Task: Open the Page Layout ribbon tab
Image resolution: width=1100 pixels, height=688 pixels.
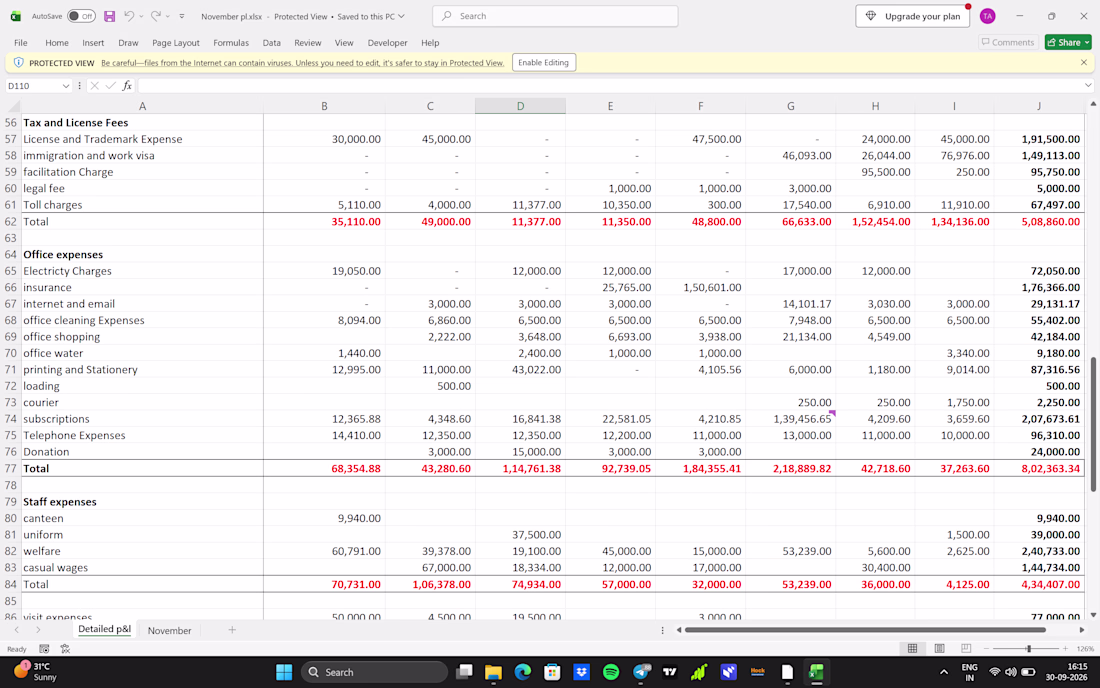Action: 175,43
